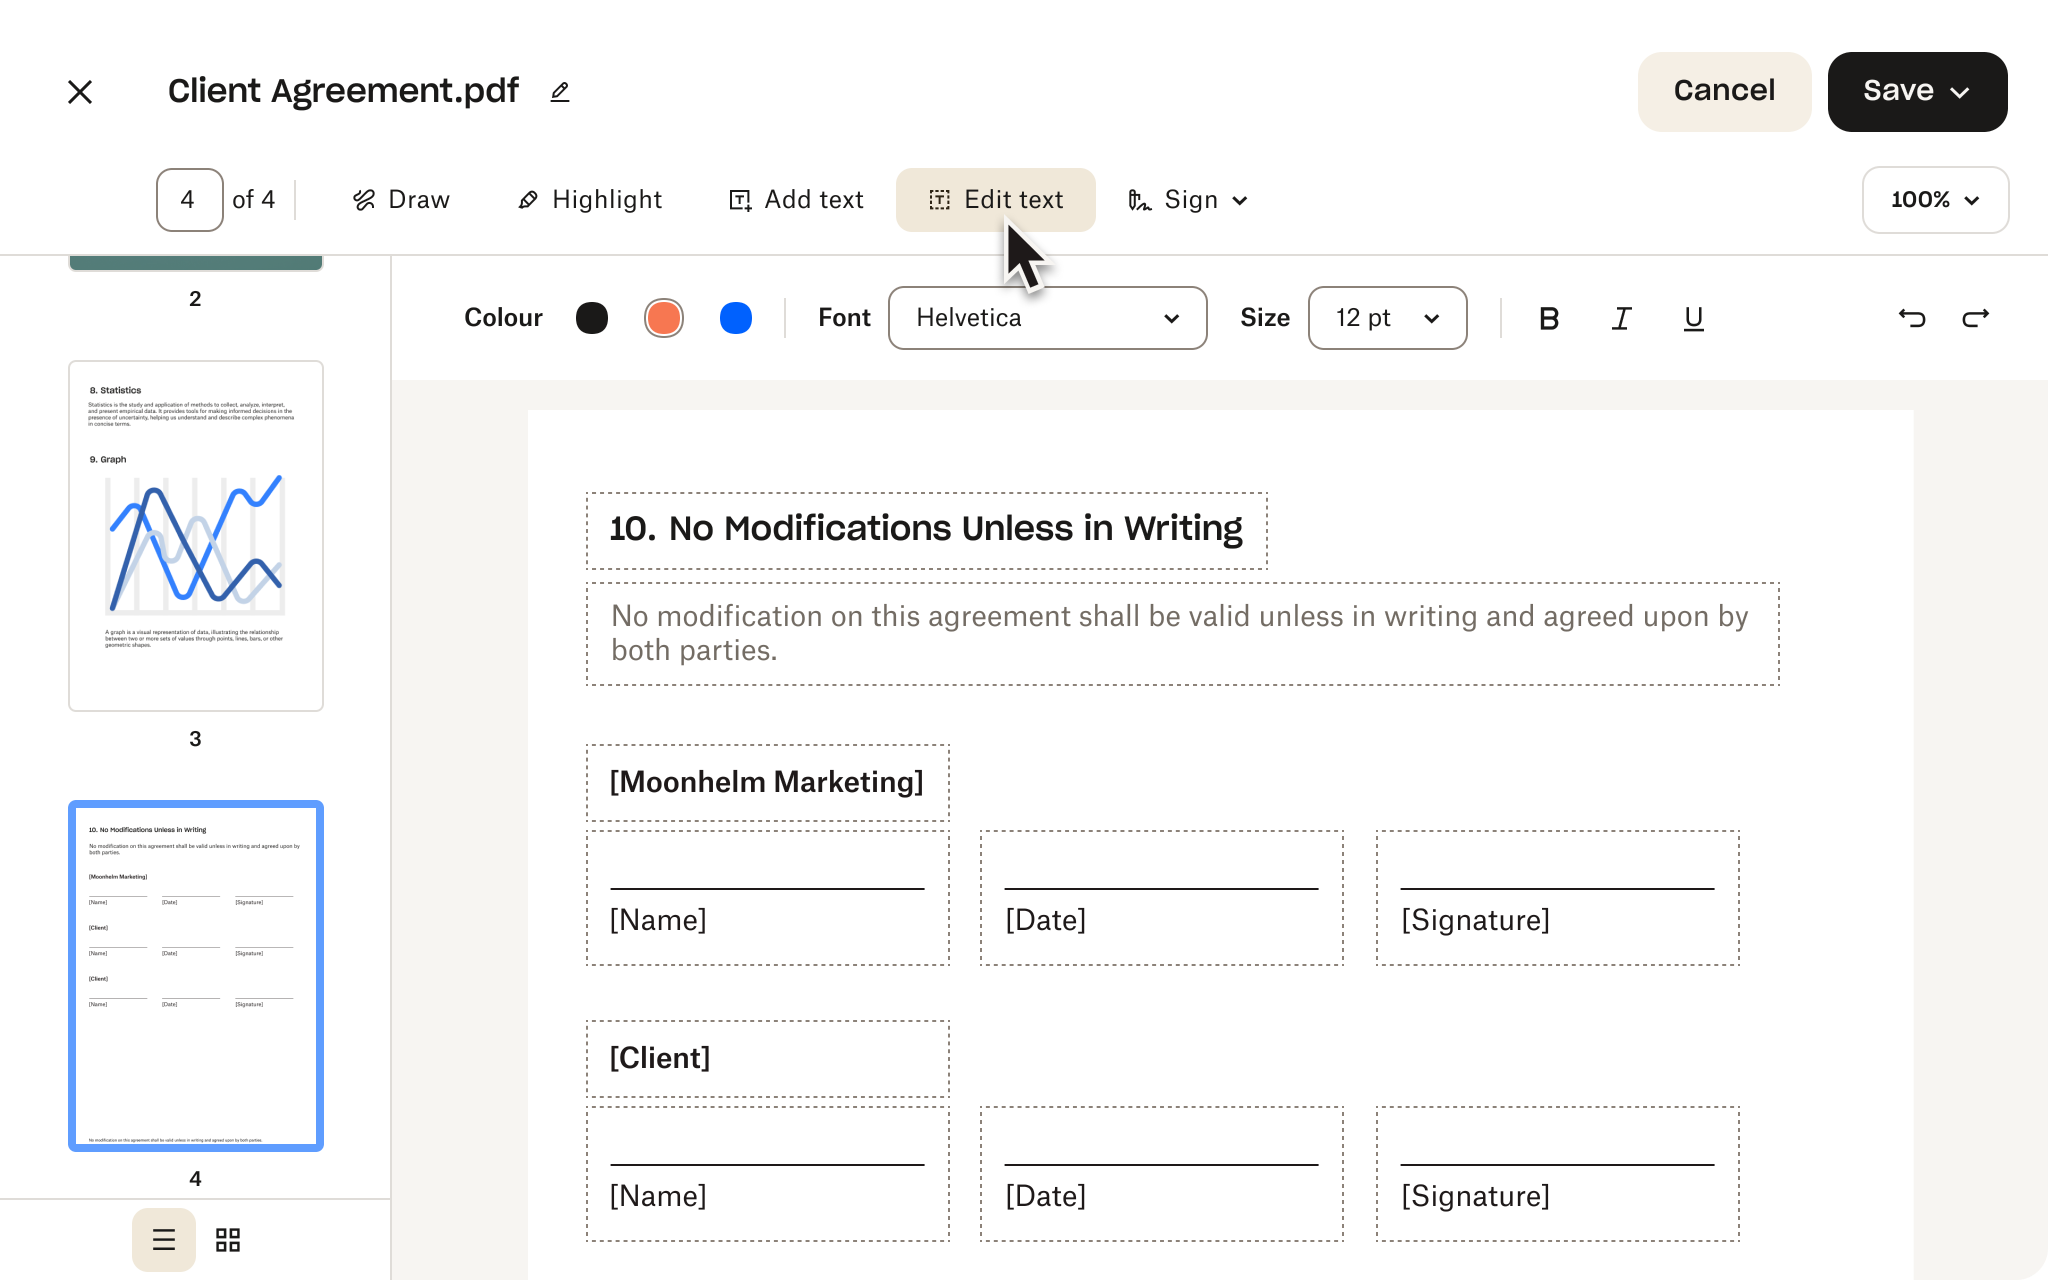Select the Highlight tool

pos(588,199)
